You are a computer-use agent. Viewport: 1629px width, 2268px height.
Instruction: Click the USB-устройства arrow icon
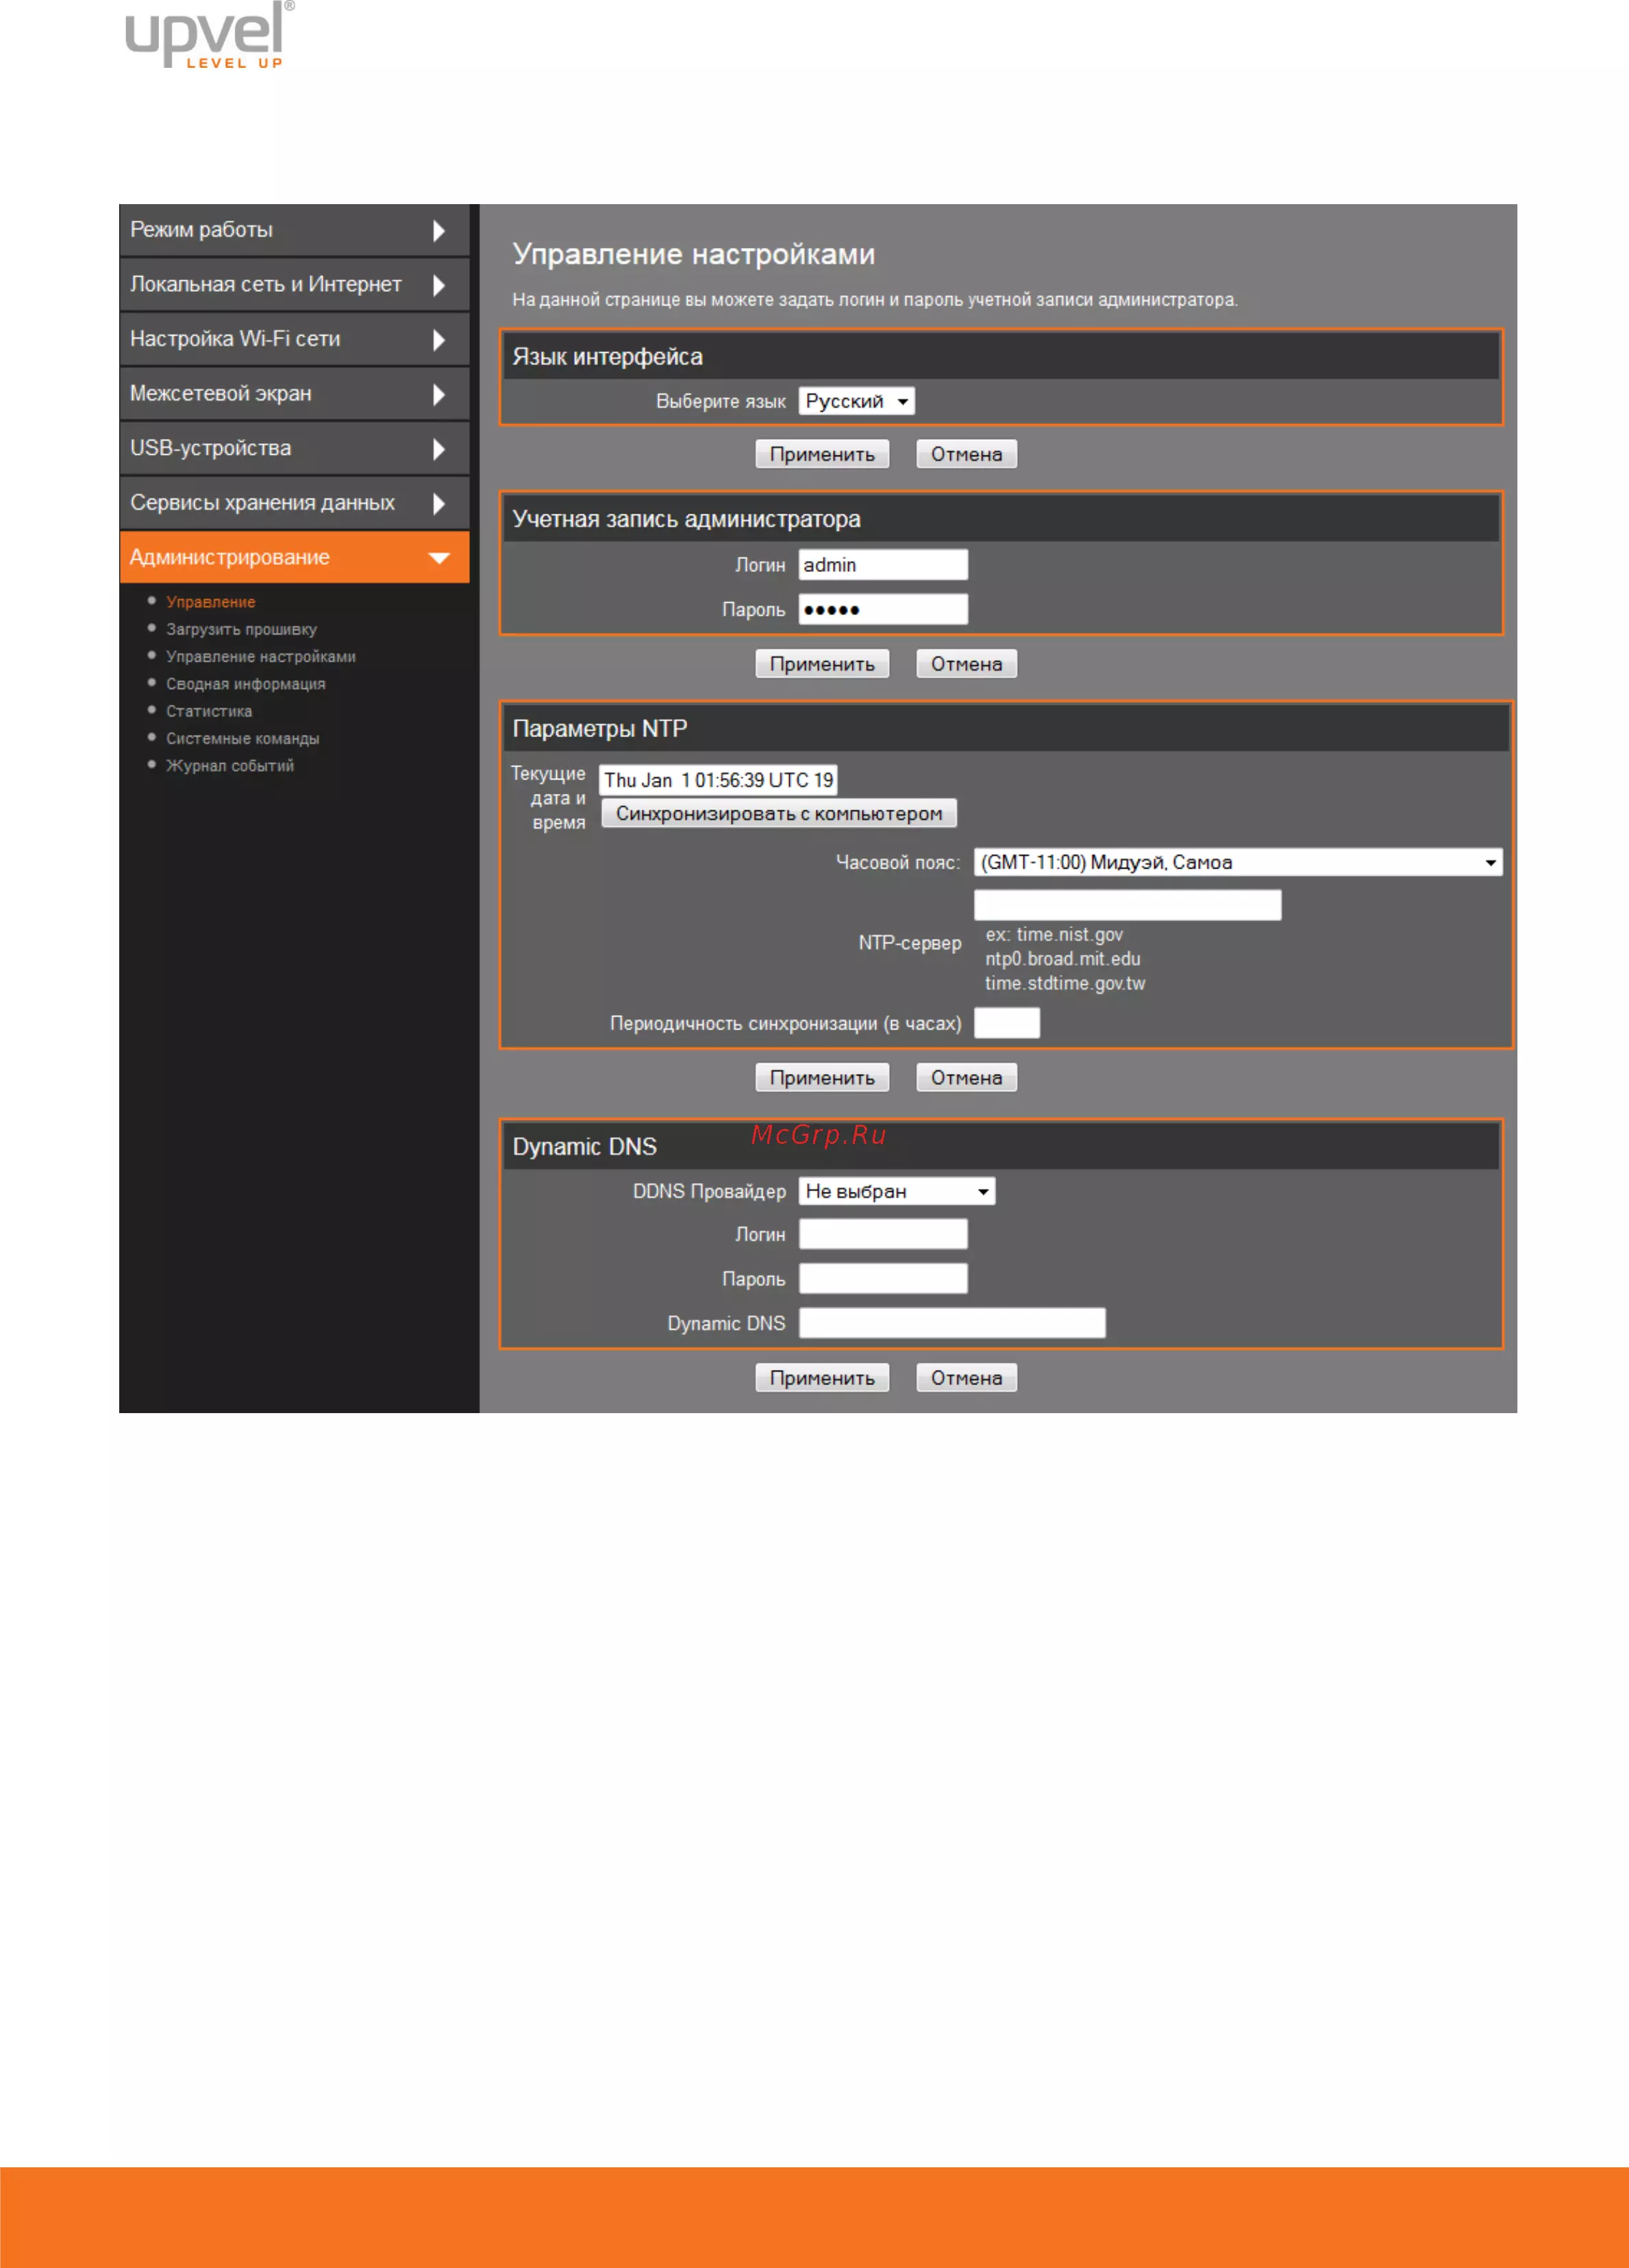(438, 450)
